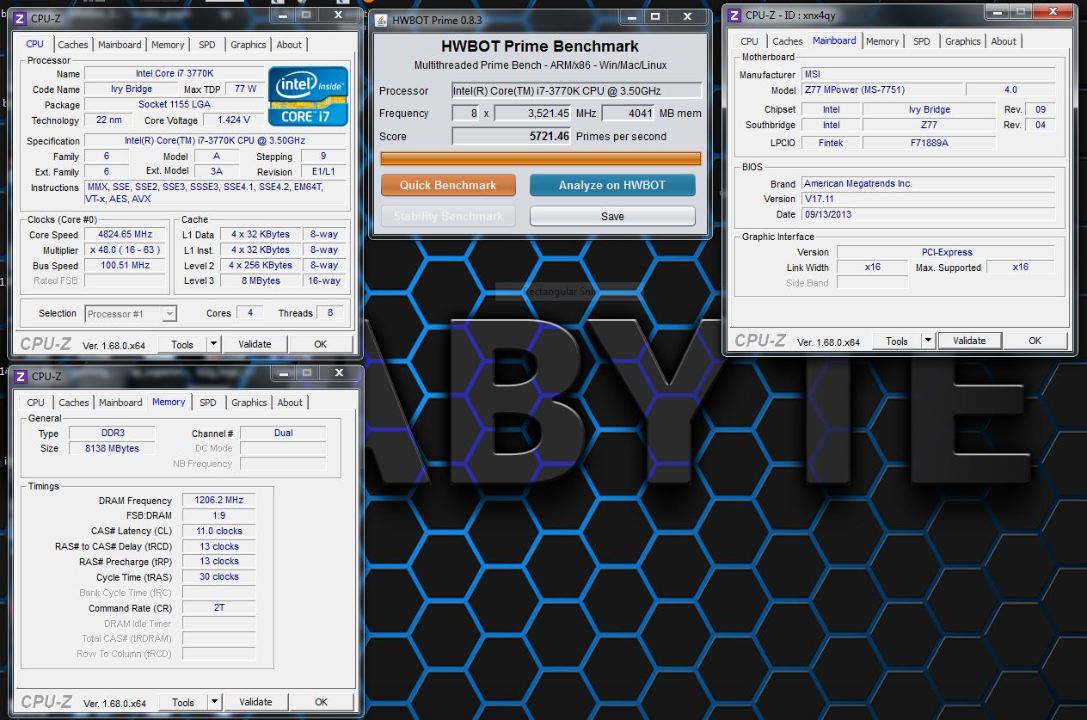Click memory Type value DDR3
1087x720 pixels.
112,433
